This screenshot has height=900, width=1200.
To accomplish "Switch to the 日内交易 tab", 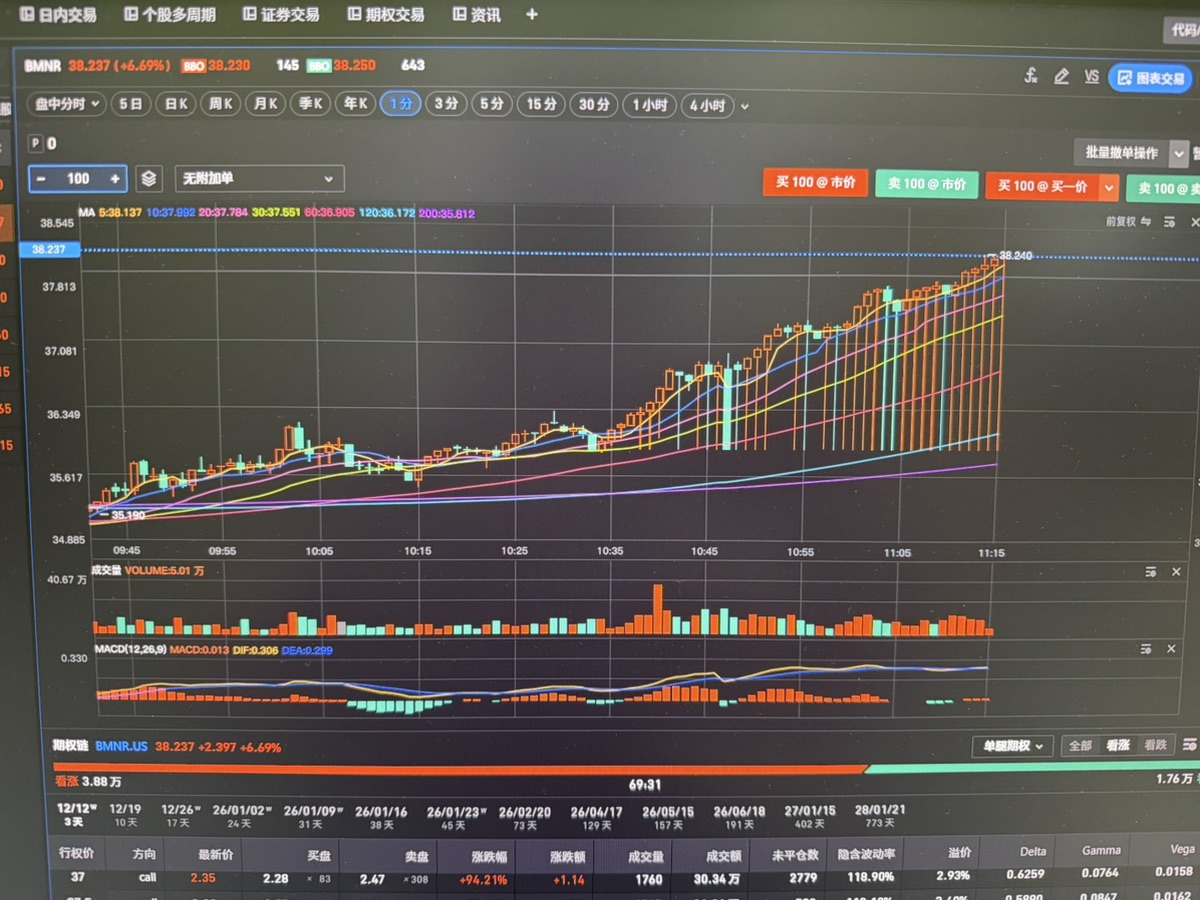I will click(59, 15).
